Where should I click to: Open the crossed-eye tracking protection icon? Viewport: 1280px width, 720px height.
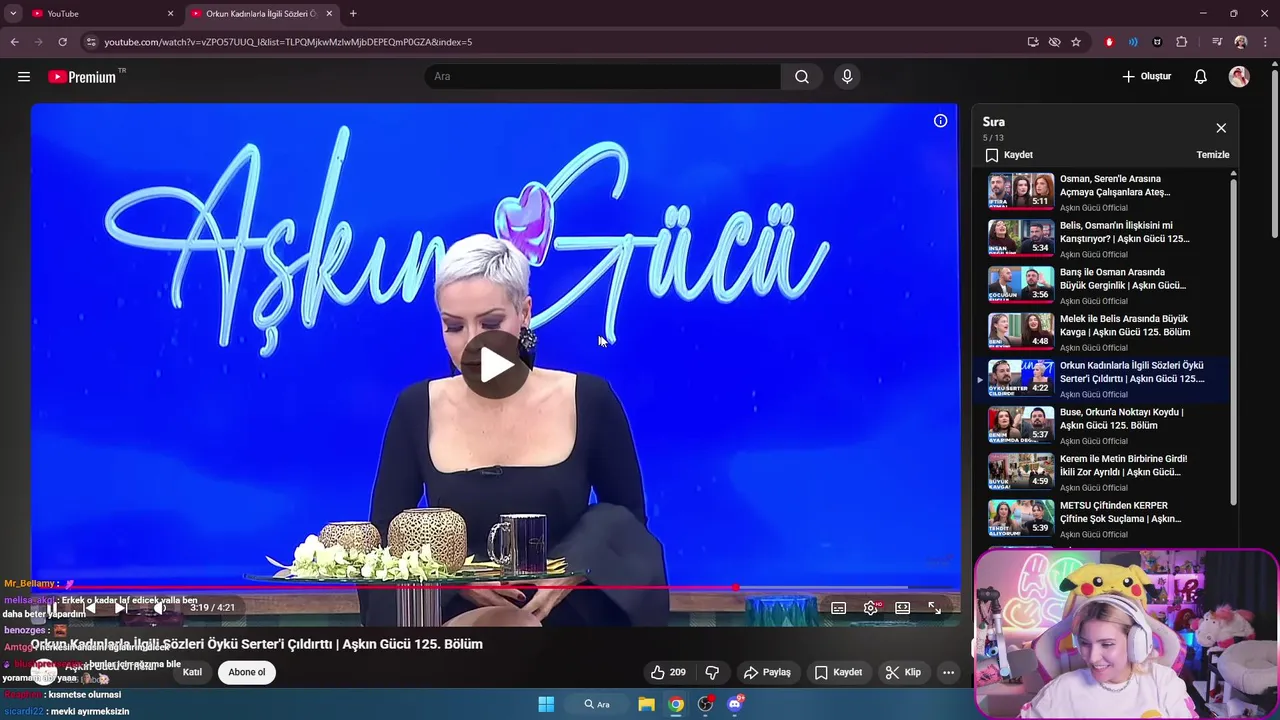[x=1054, y=42]
